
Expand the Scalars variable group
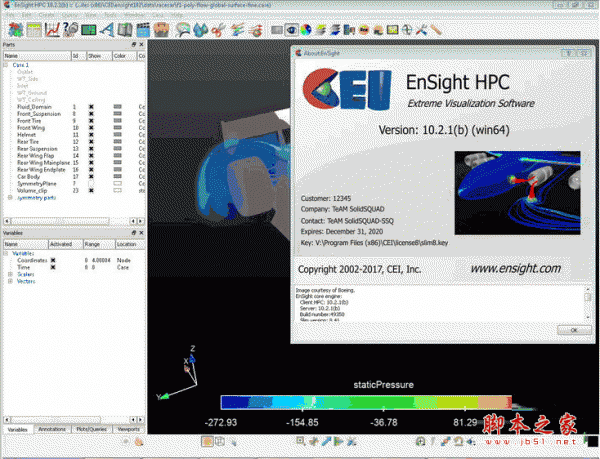tap(10, 274)
